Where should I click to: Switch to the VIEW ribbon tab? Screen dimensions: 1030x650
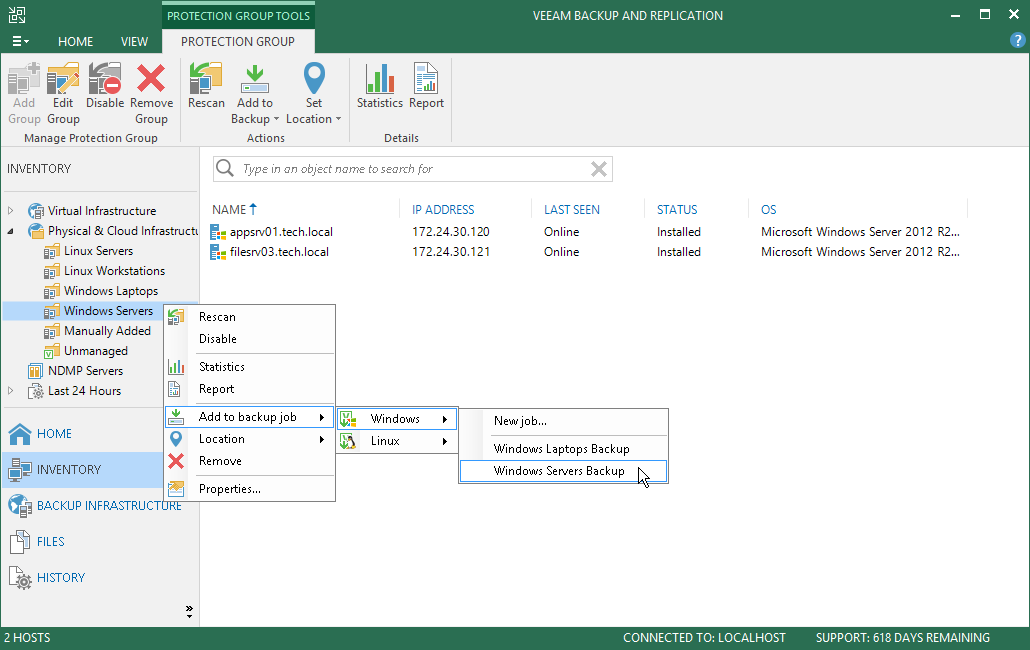(x=134, y=41)
